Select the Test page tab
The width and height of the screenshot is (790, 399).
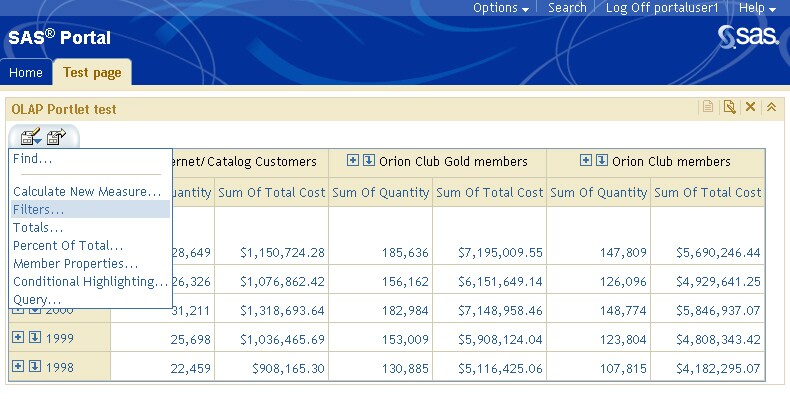(x=92, y=73)
